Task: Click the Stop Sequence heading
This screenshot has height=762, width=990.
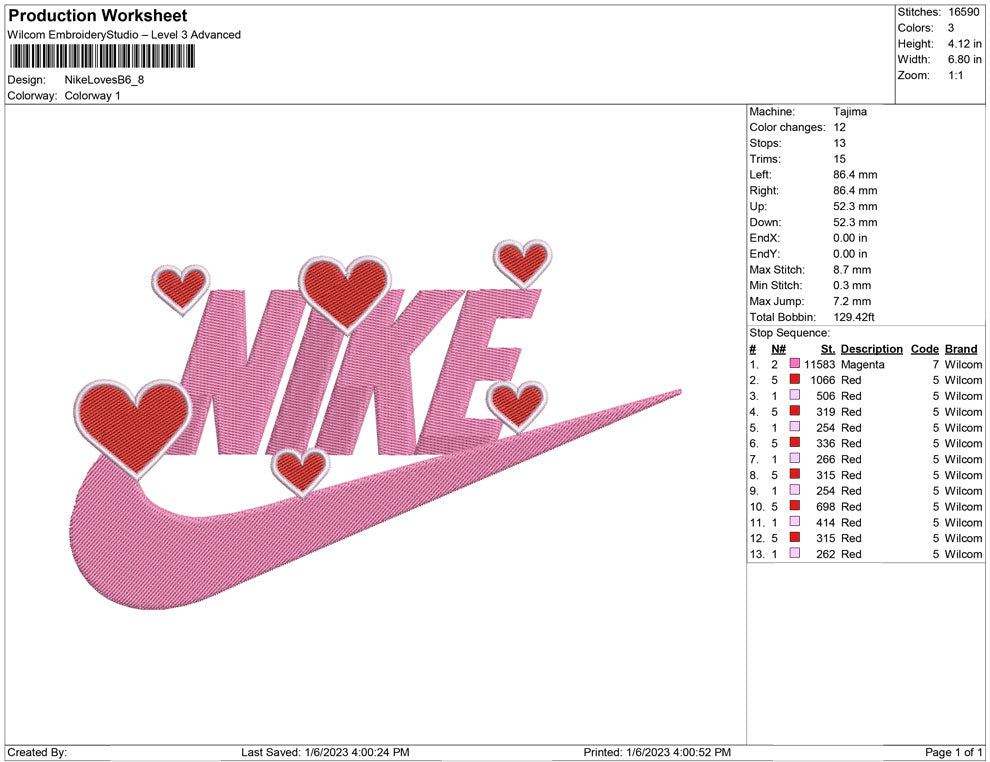Action: tap(789, 332)
